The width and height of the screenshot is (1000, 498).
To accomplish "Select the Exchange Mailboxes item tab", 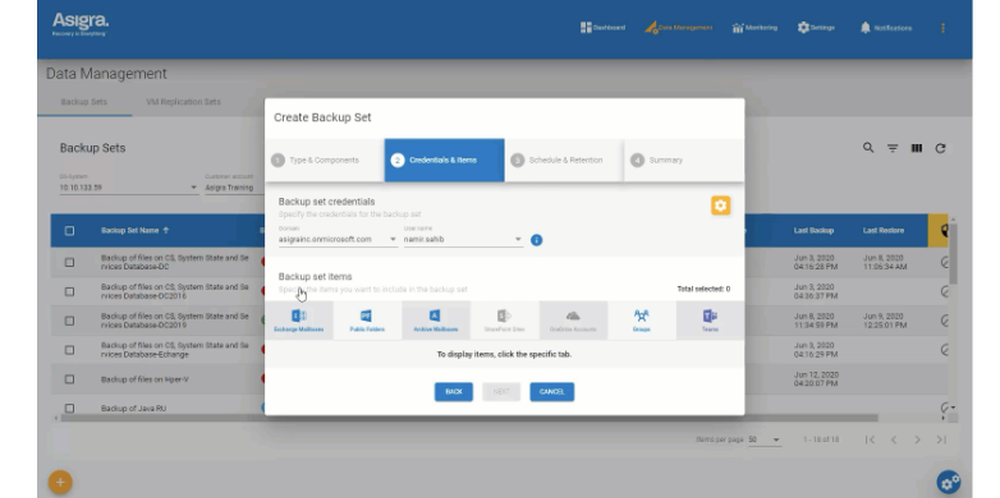I will pyautogui.click(x=298, y=320).
